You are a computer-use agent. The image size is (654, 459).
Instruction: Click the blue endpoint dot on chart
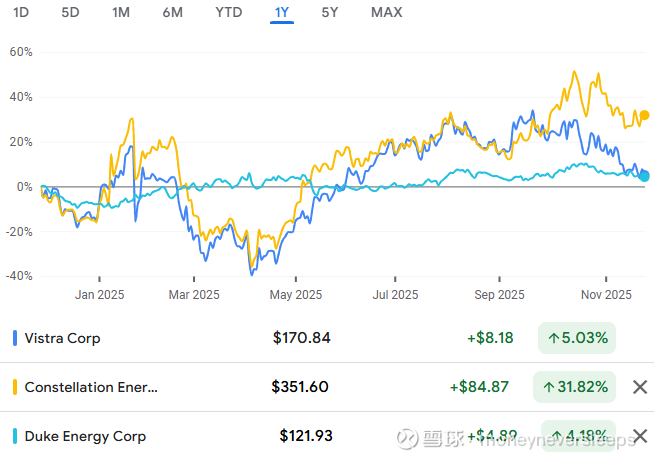[x=644, y=176]
